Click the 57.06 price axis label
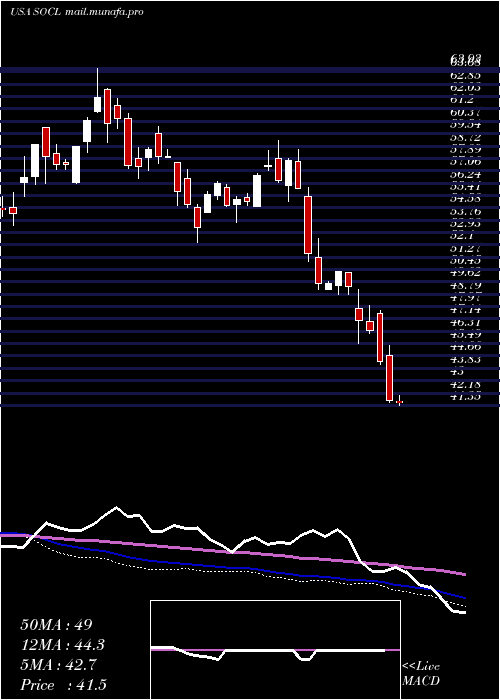This screenshot has width=500, height=700. coord(465,162)
